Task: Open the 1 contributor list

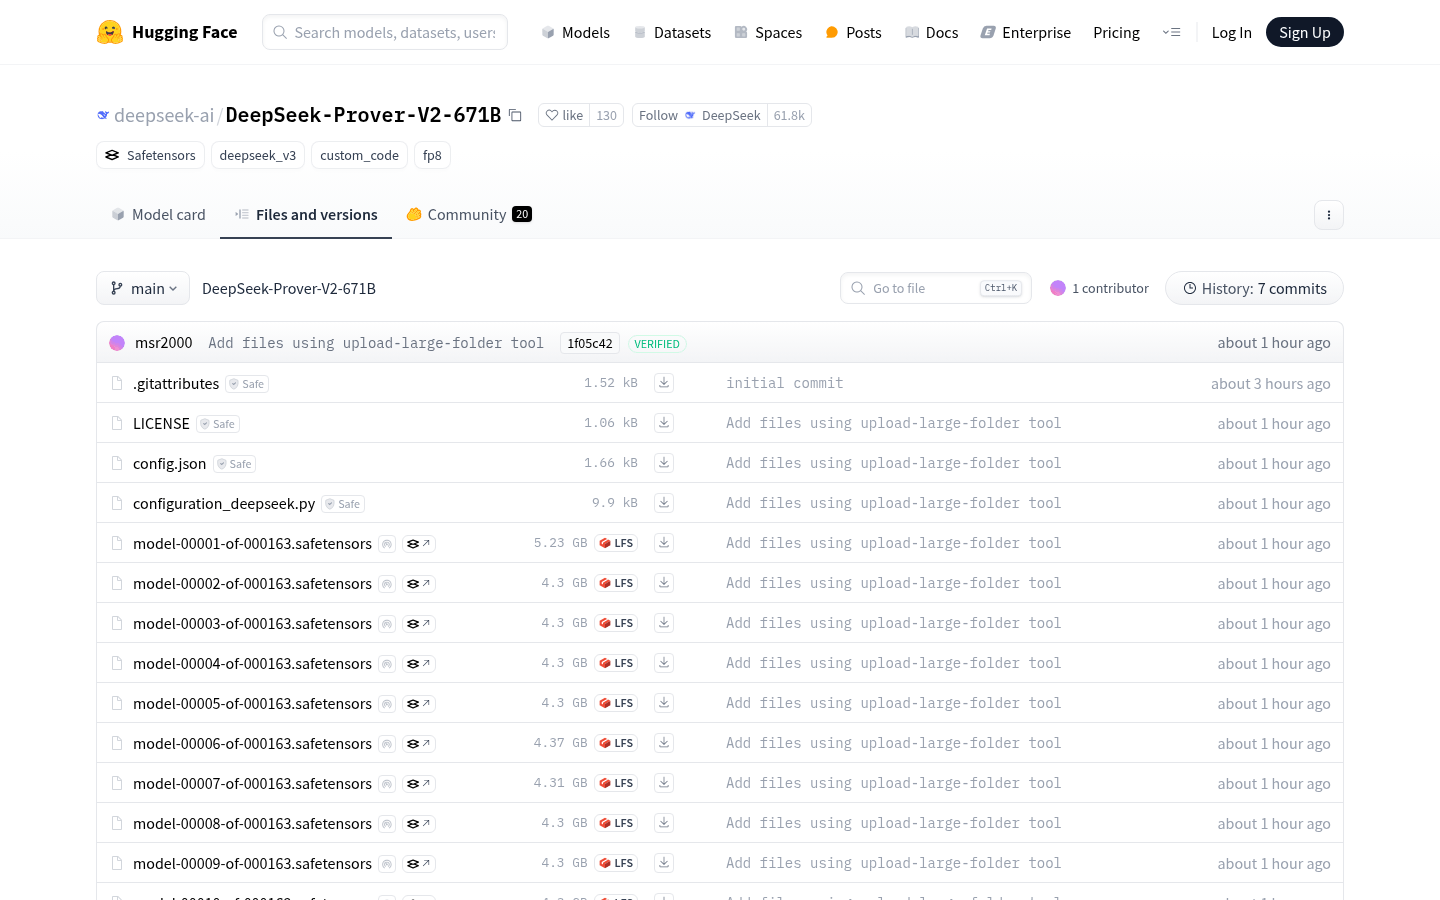Action: (1099, 288)
